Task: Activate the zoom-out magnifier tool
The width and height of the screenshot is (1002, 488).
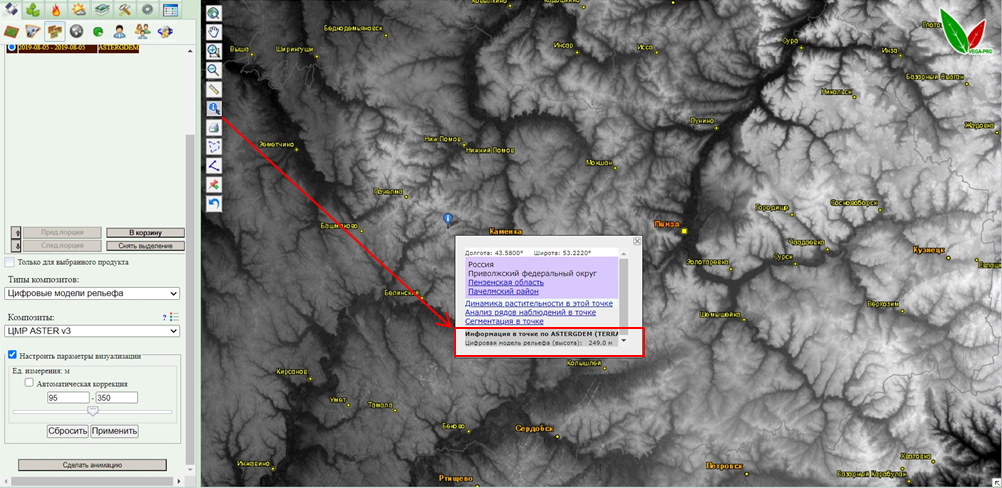Action: (214, 70)
